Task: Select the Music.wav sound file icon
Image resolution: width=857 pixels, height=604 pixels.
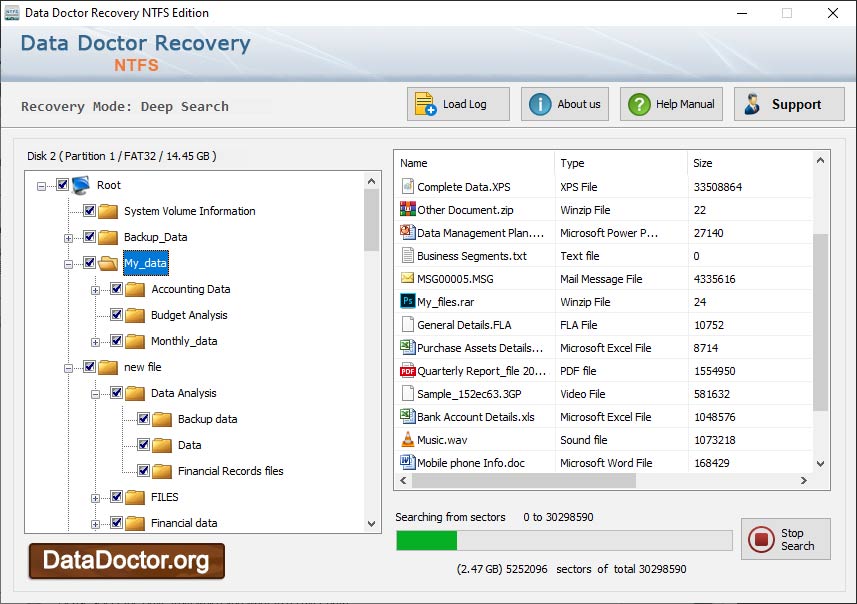Action: pyautogui.click(x=407, y=439)
